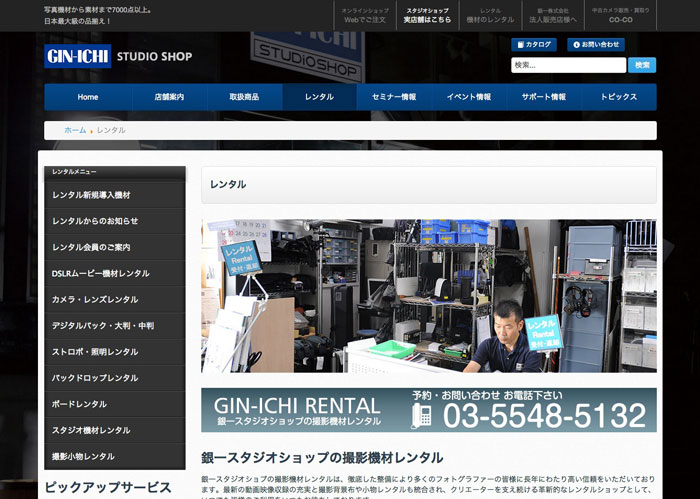Click the ホーム breadcrumb link
Viewport: 700px width, 499px height.
coord(75,130)
